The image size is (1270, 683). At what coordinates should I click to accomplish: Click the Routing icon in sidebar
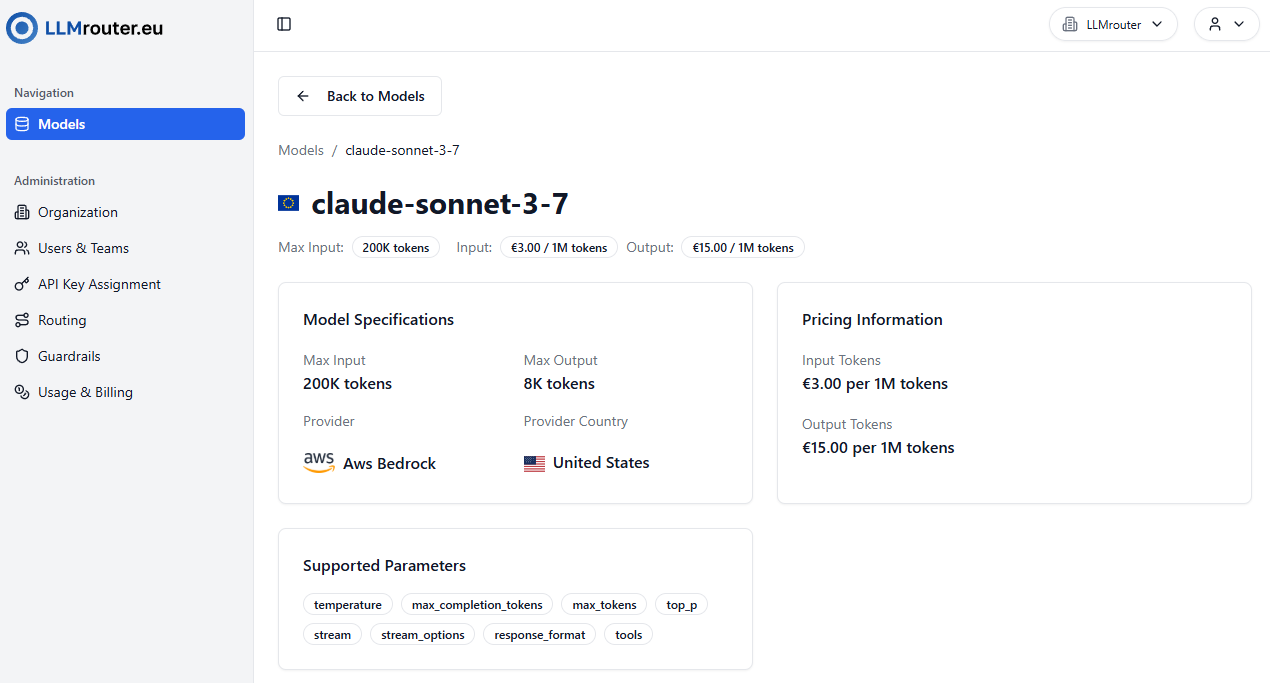[22, 320]
